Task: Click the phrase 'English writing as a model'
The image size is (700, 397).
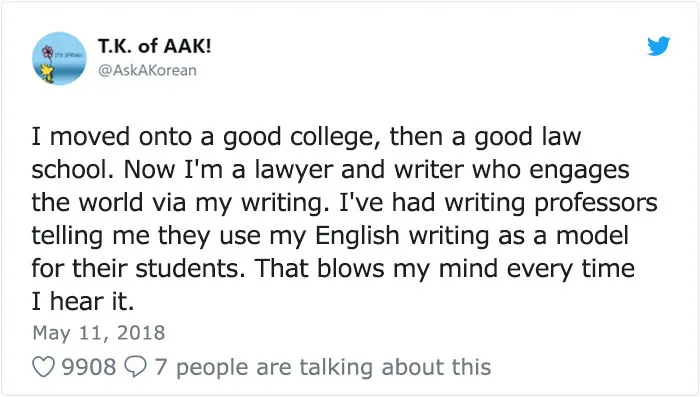Action: 471,237
